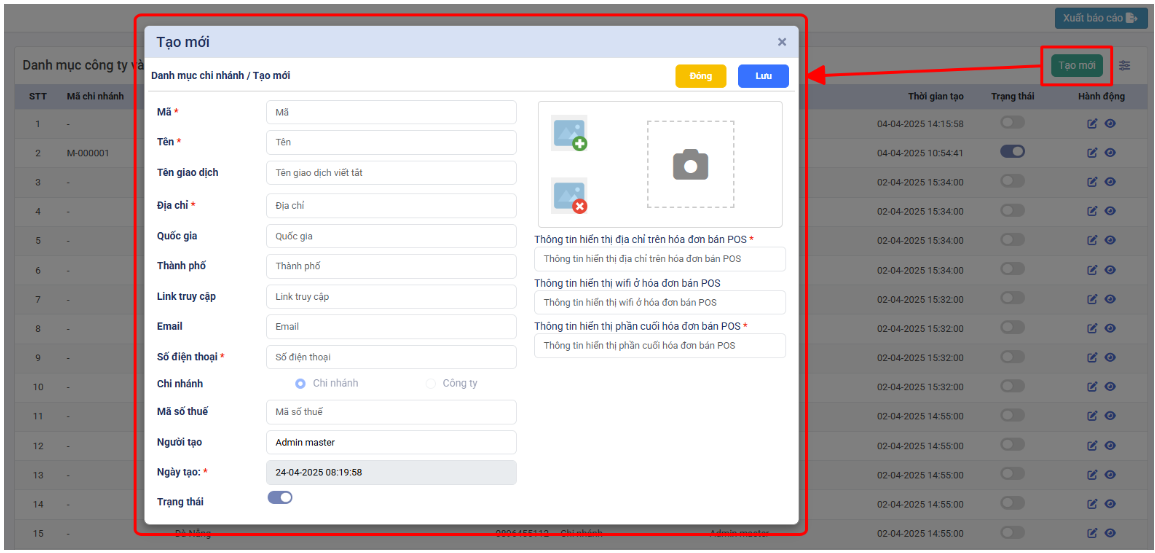Click the view eye icon in row 2

tap(1110, 153)
